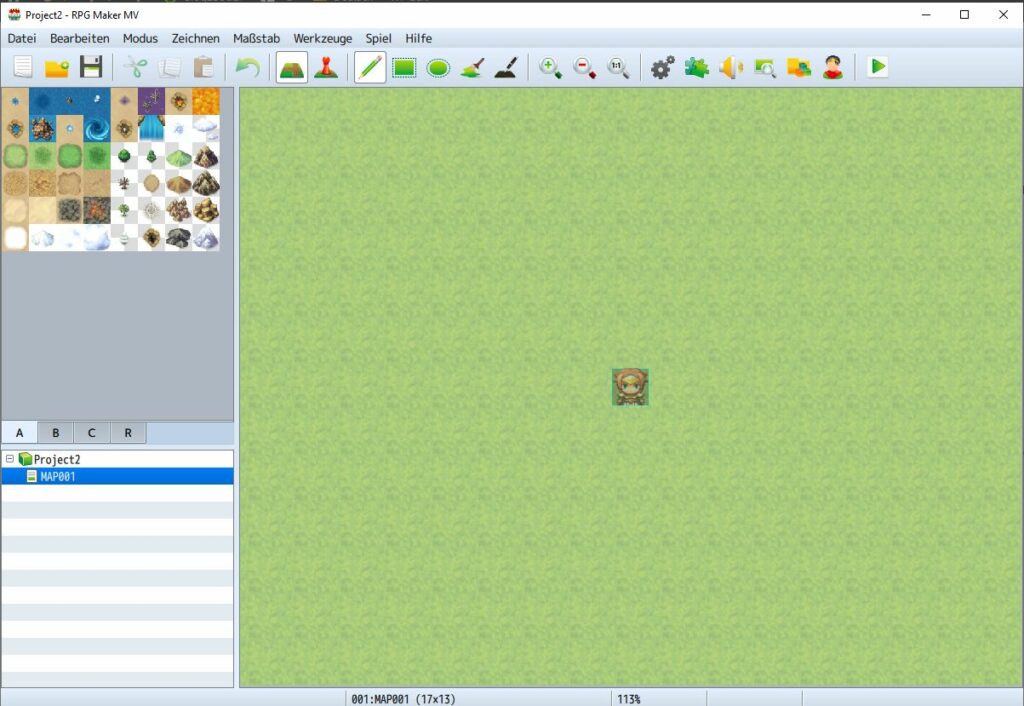Activate the Shadow Pen tool
This screenshot has width=1024, height=706.
(x=506, y=67)
